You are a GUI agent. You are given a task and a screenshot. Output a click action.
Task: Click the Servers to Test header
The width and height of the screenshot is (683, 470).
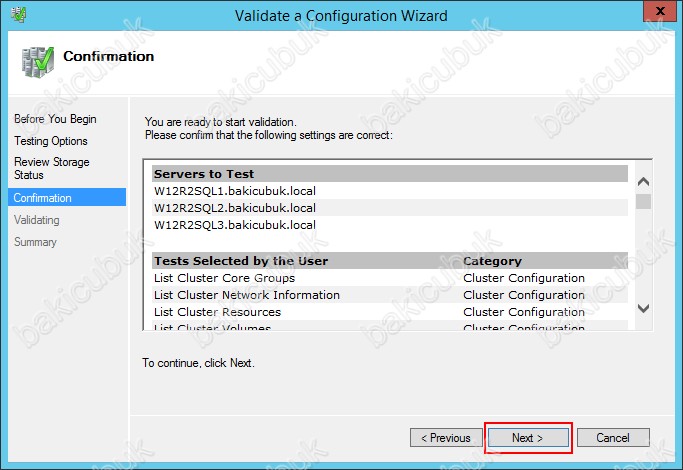[203, 174]
